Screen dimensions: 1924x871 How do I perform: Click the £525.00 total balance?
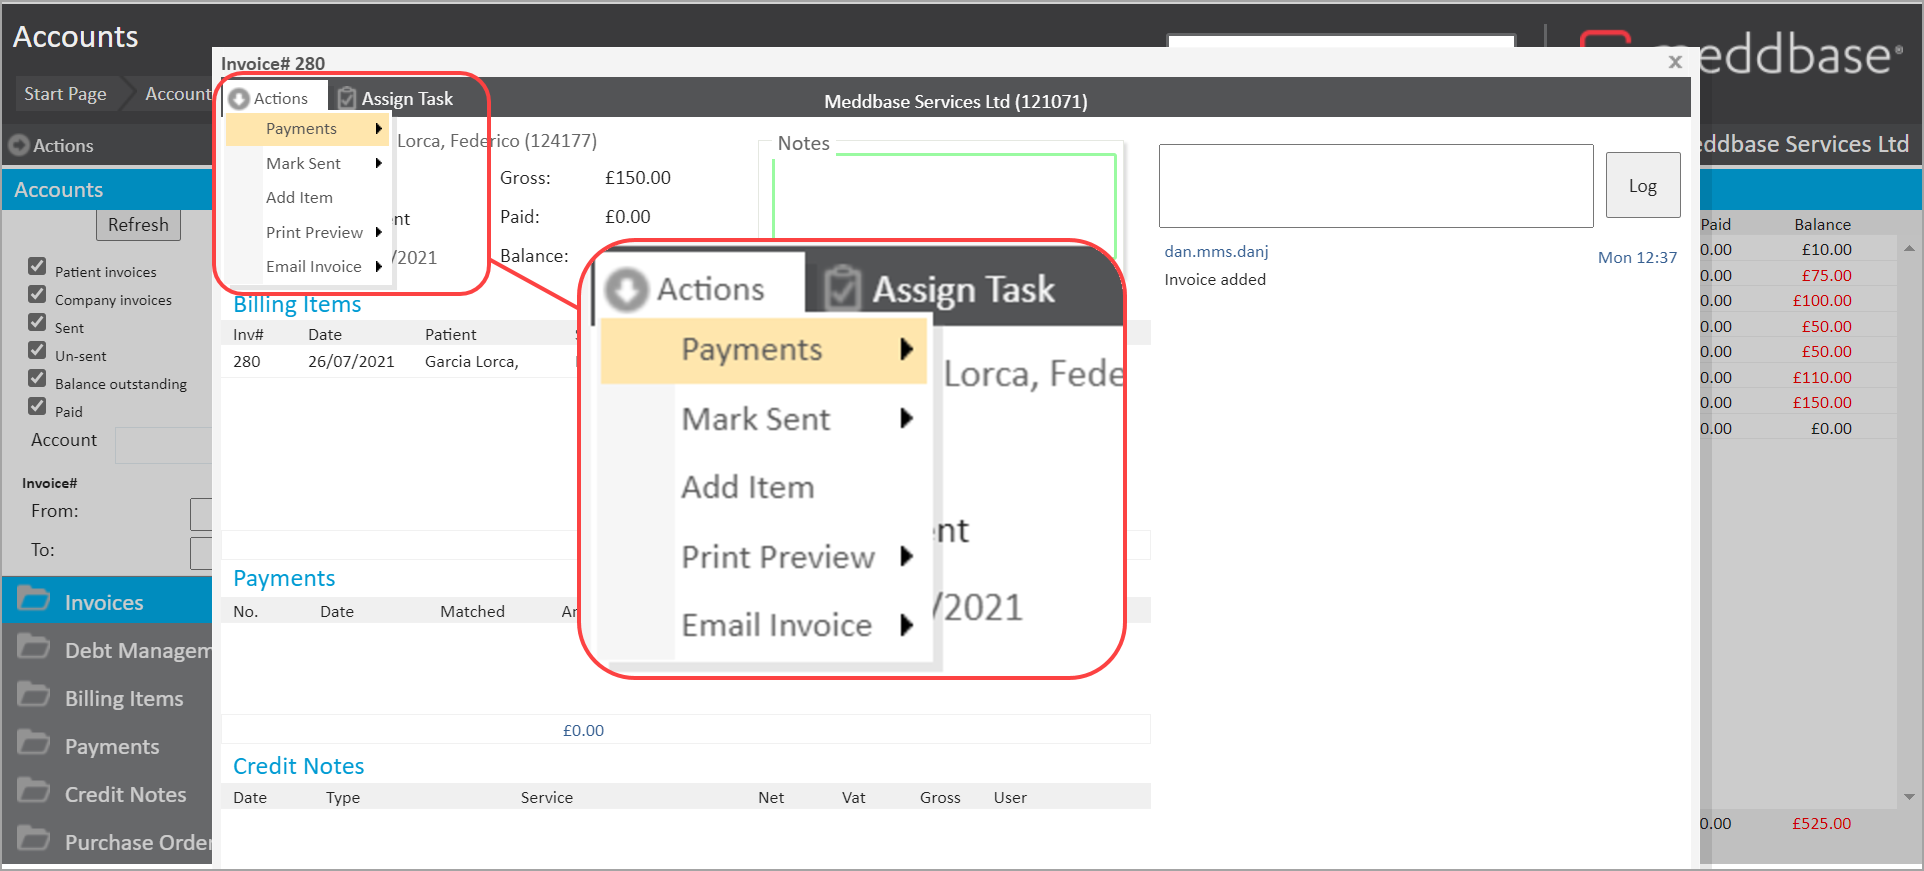click(x=1821, y=824)
